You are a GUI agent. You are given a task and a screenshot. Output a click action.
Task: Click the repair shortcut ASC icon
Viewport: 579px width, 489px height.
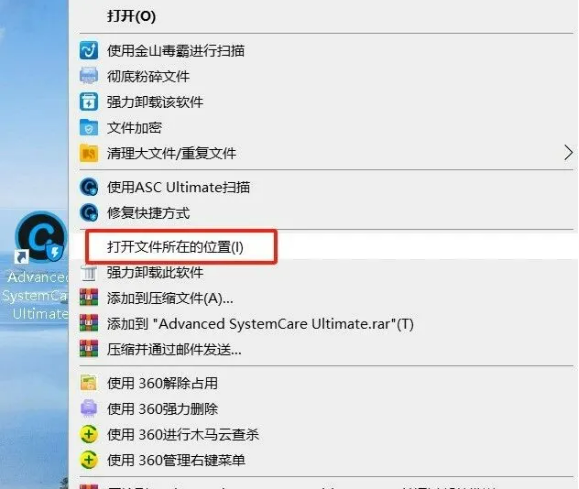tap(89, 212)
